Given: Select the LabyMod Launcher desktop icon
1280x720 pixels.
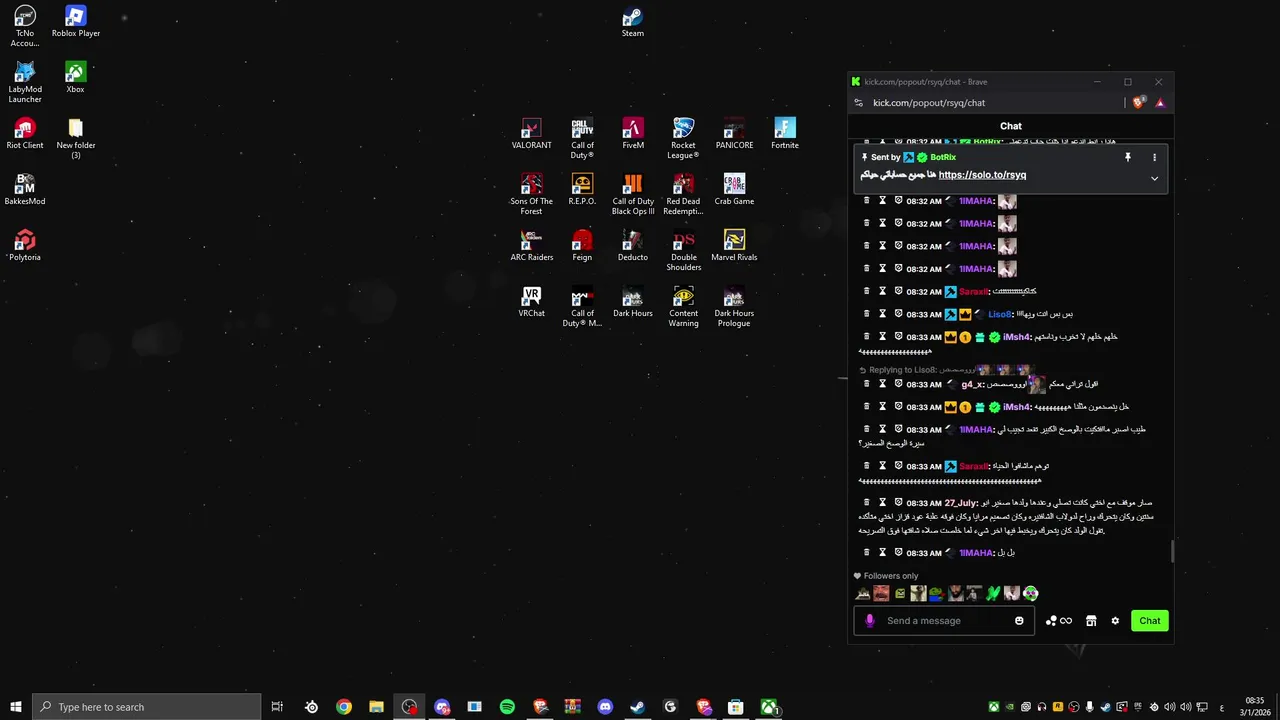Looking at the screenshot, I should coord(25,83).
